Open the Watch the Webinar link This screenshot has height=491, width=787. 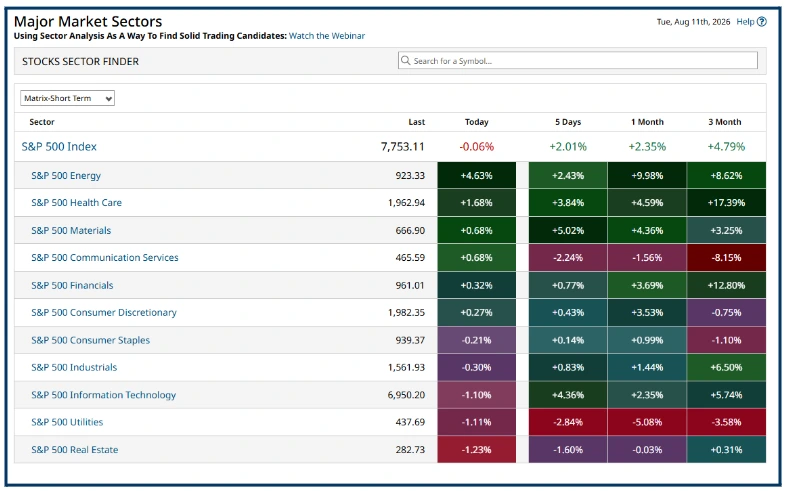pyautogui.click(x=327, y=36)
